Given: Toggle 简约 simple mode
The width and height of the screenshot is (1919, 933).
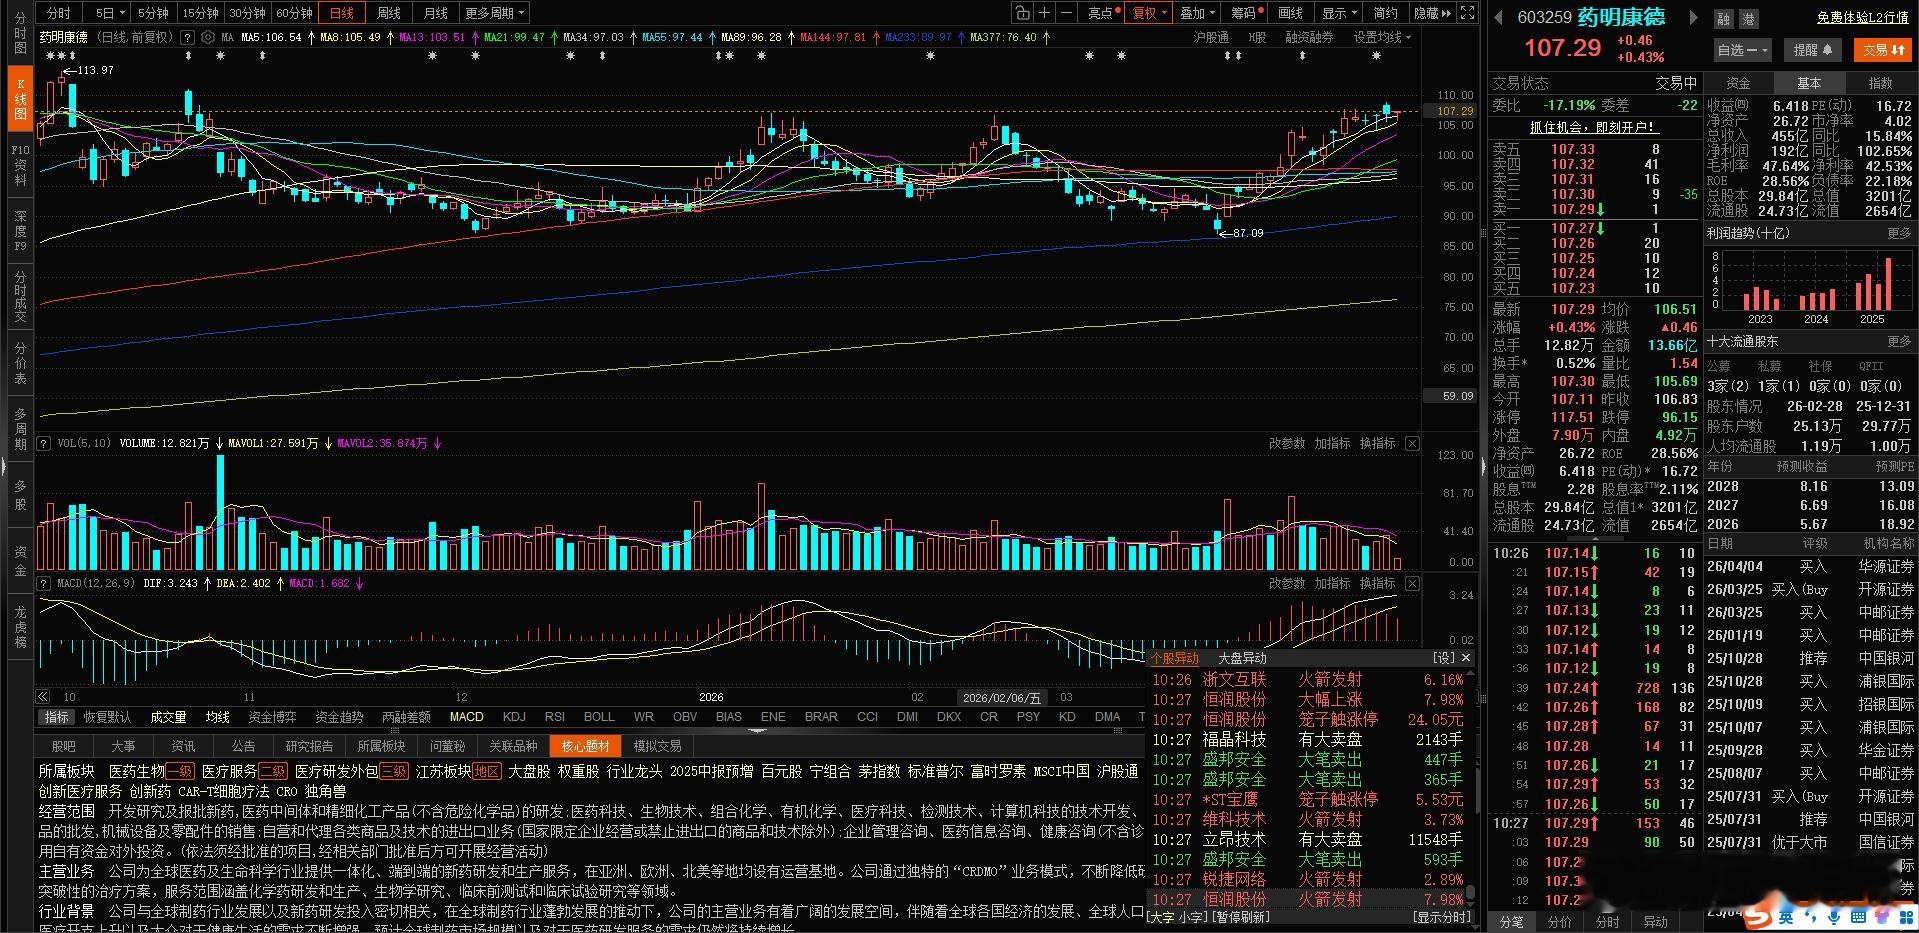Looking at the screenshot, I should click(1386, 13).
